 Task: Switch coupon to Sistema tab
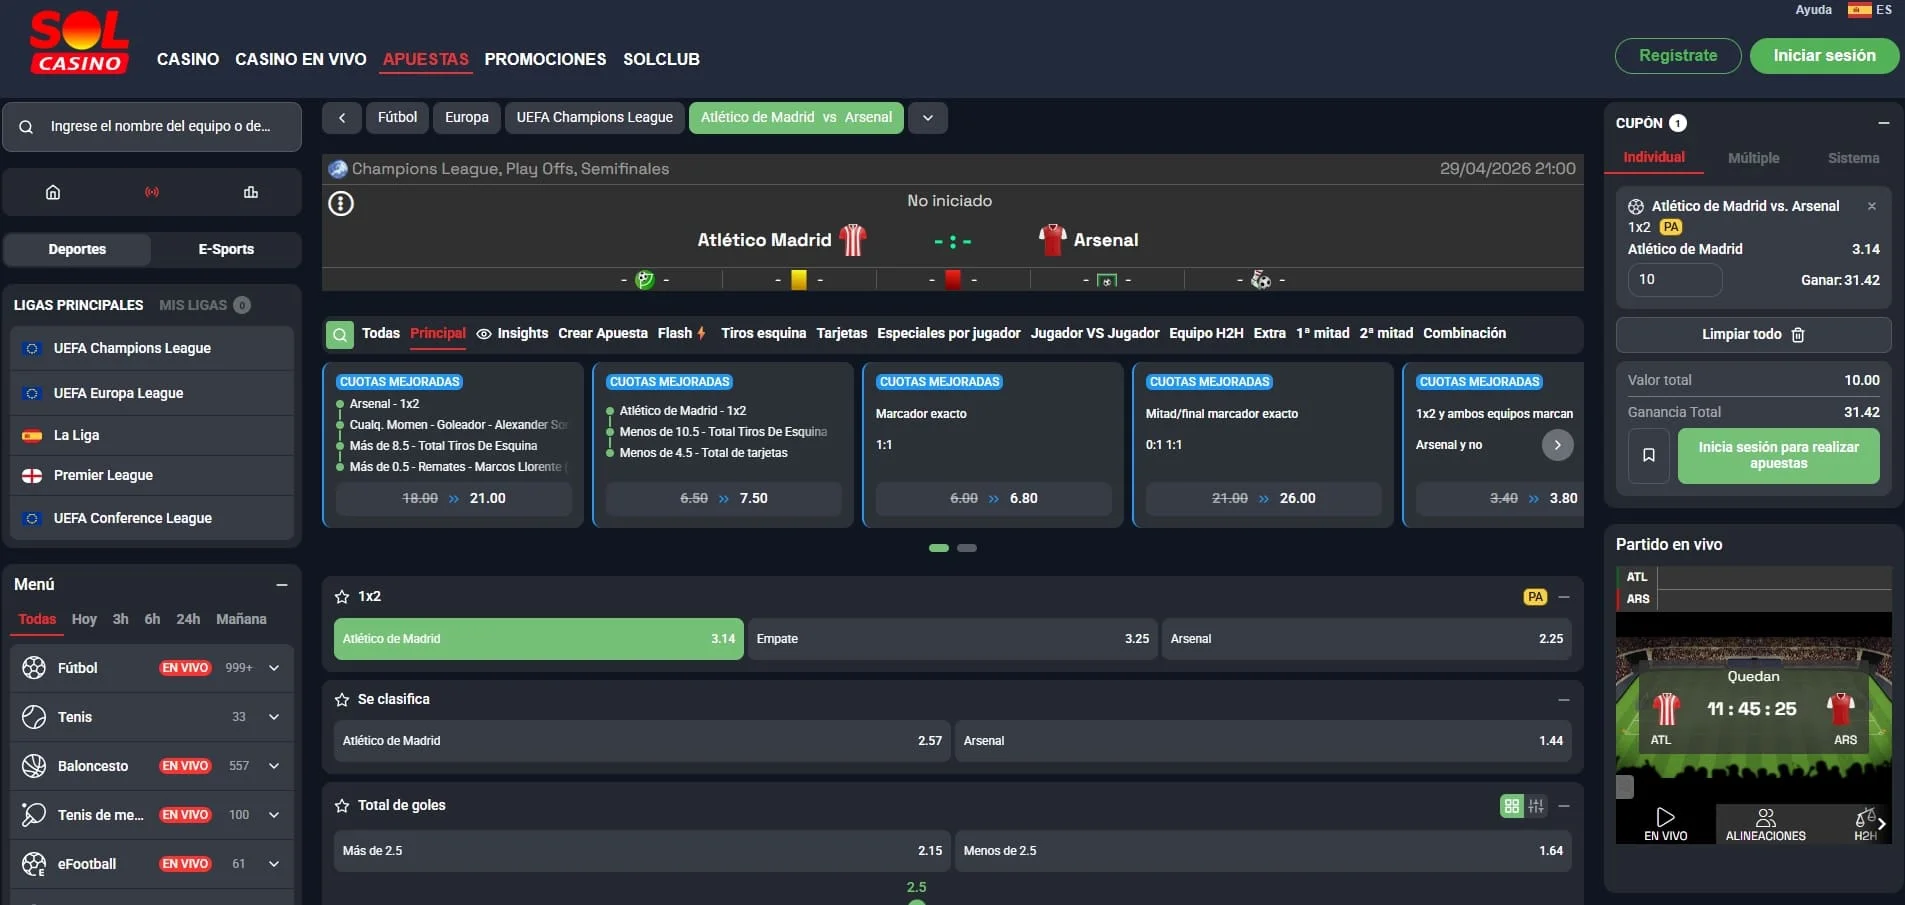1854,158
